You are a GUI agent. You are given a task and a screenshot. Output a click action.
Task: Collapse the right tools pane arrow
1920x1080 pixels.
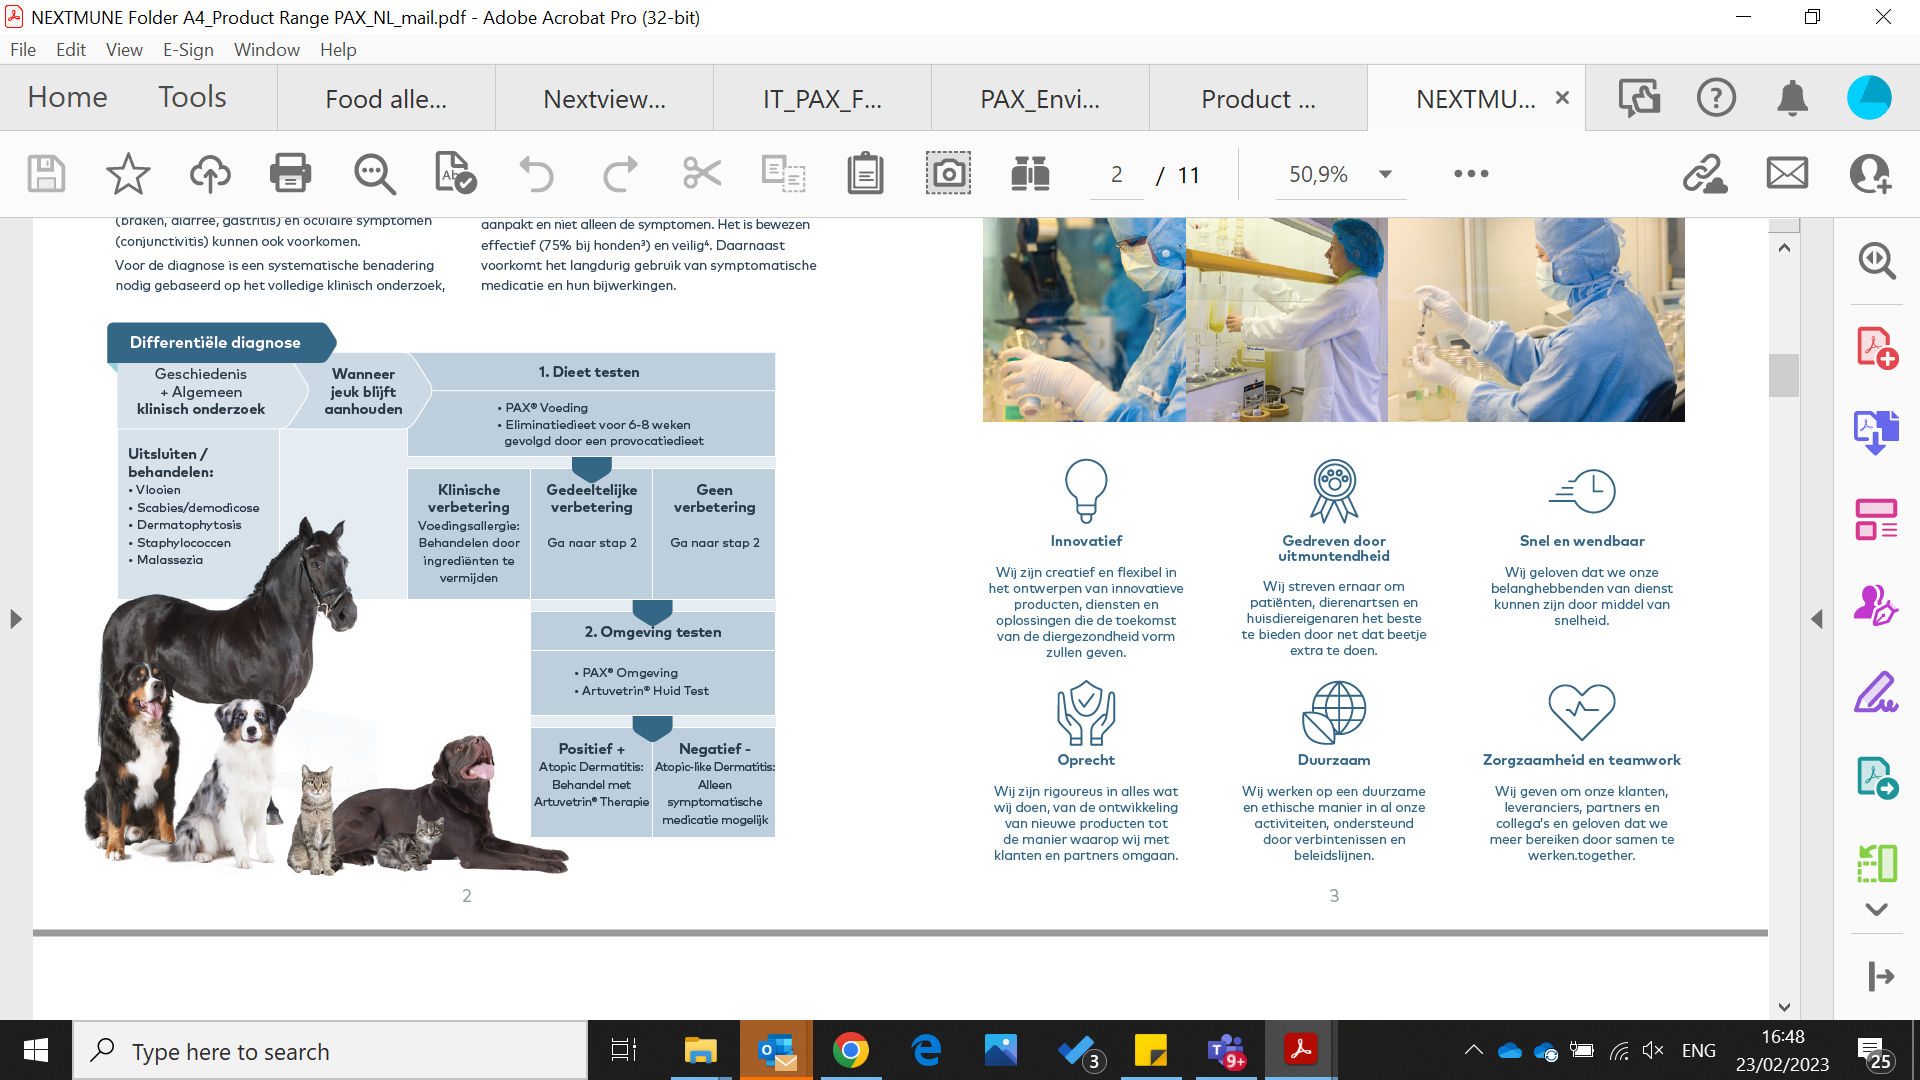pyautogui.click(x=1817, y=619)
